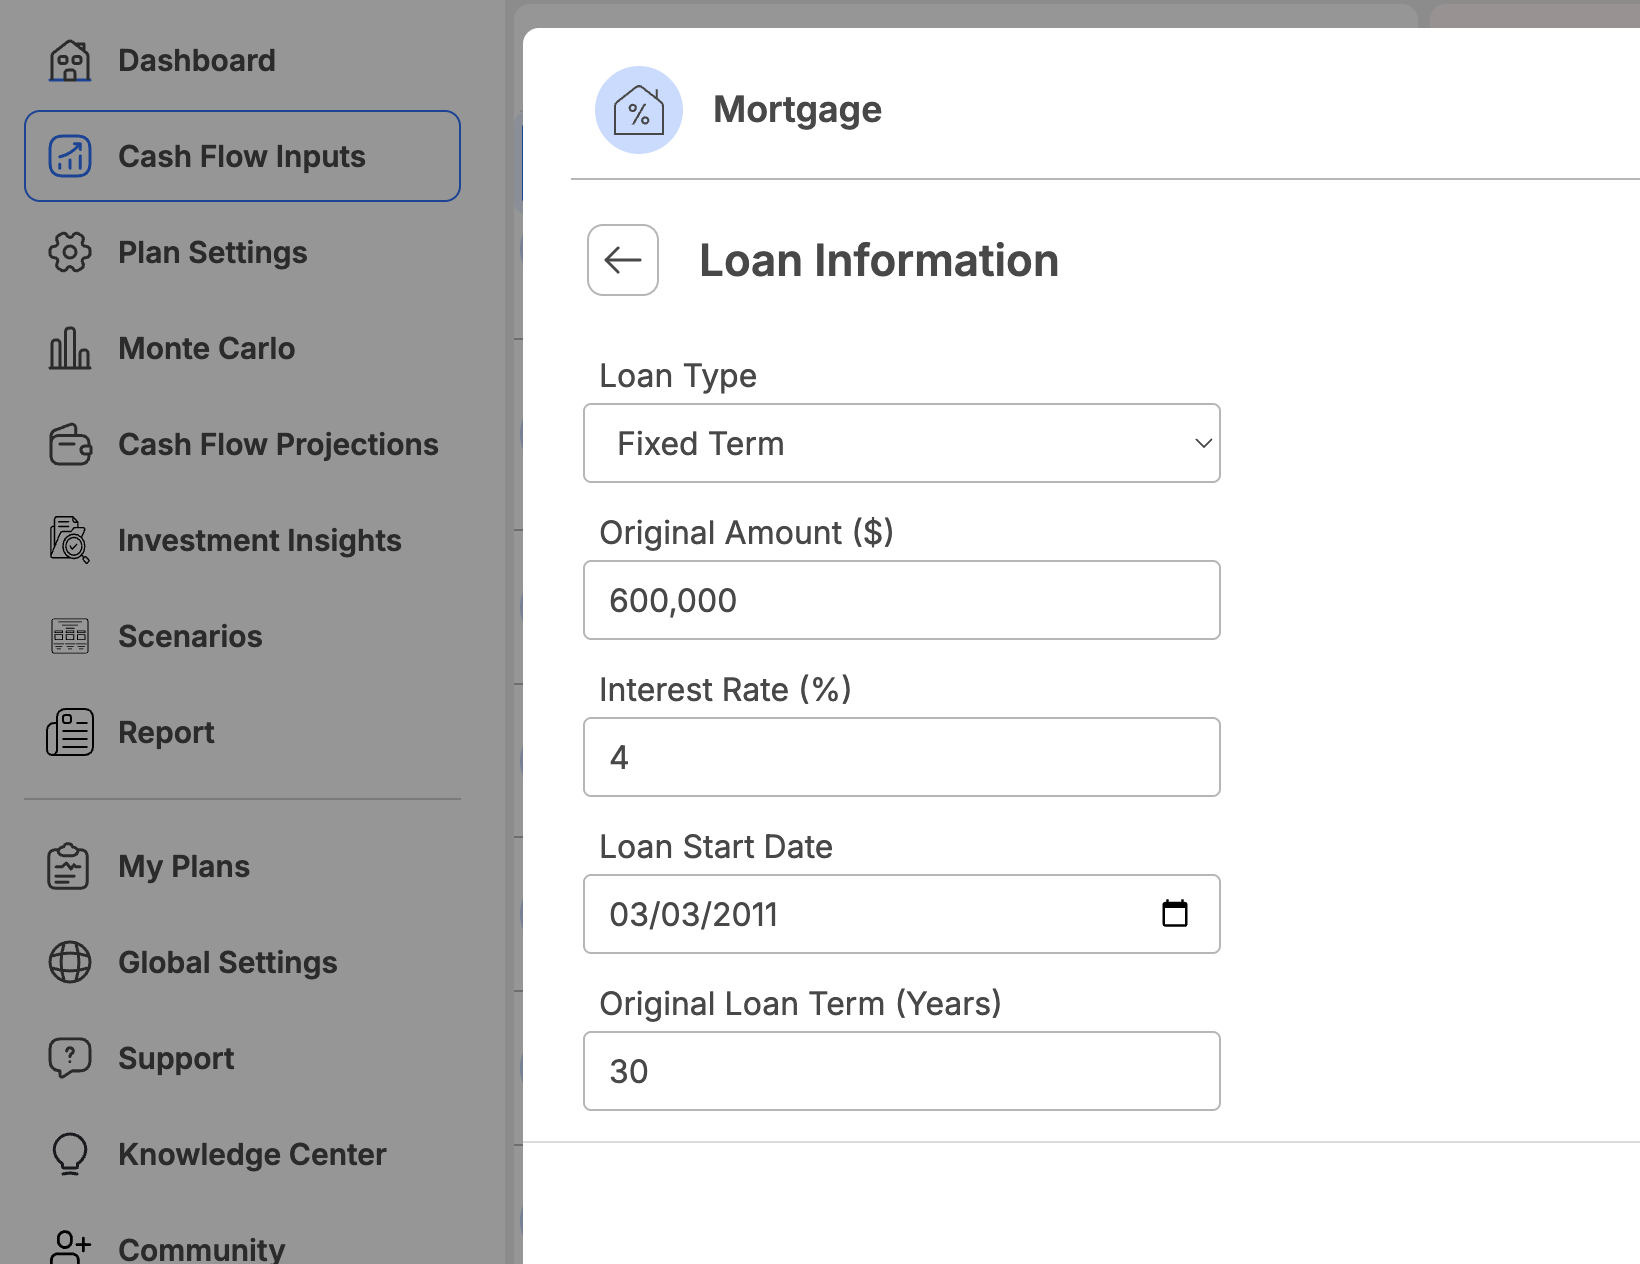Click the Scenarios icon in sidebar

pos(70,636)
